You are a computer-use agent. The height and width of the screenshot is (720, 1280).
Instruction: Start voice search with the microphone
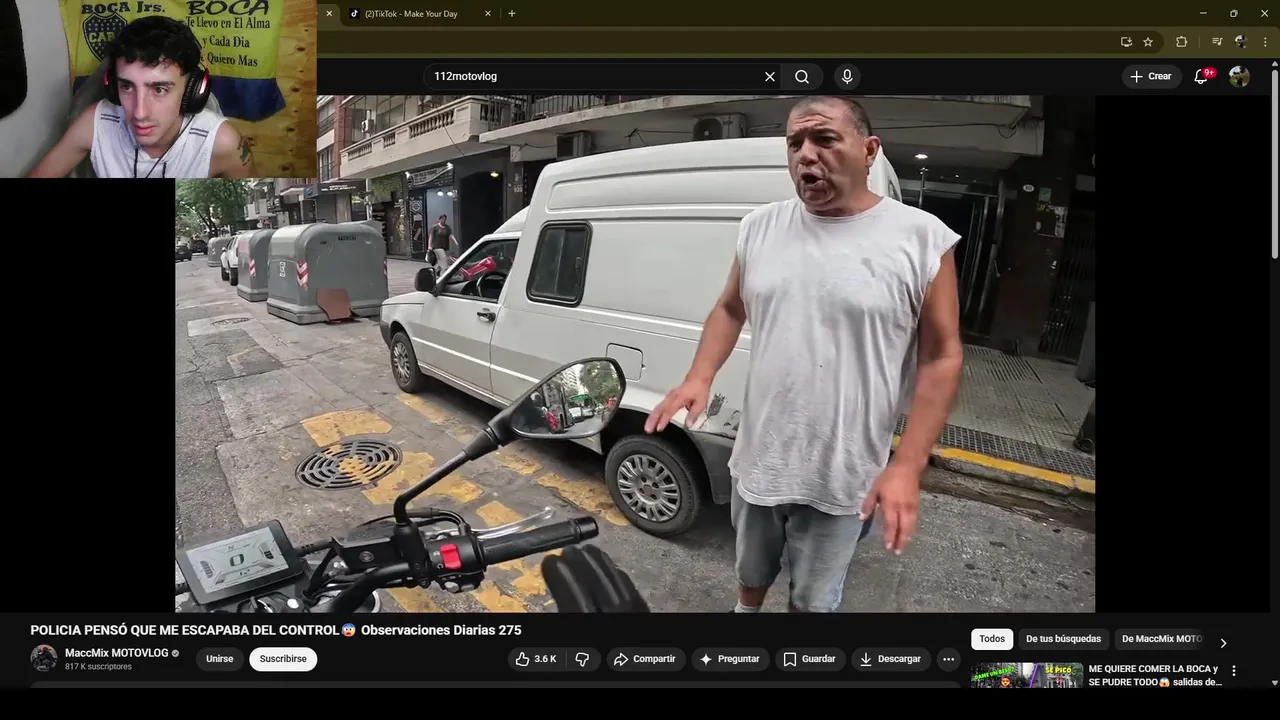[847, 77]
